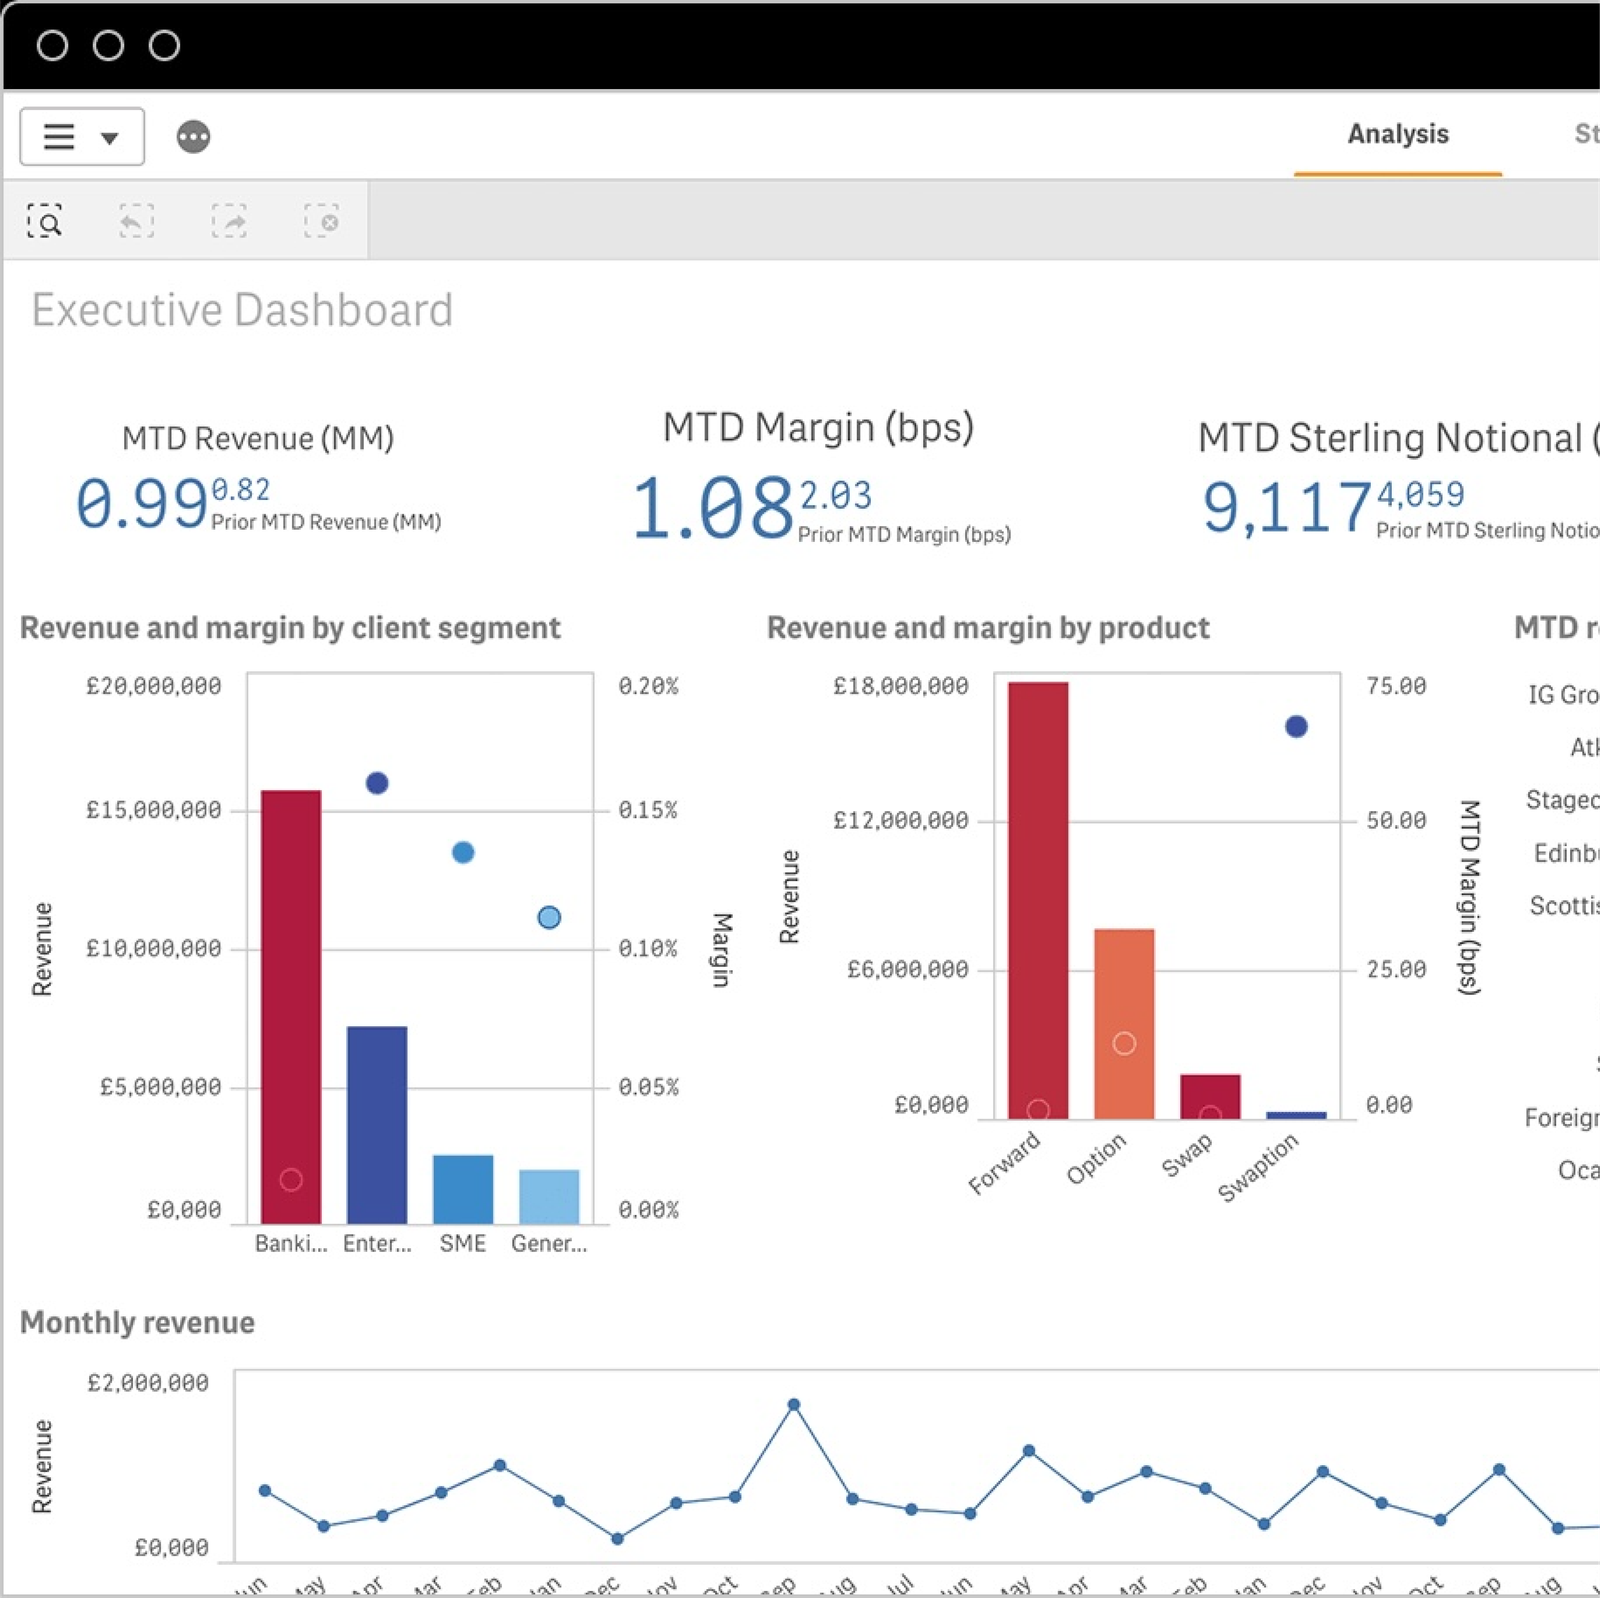Click the MTD Revenue (MM) KPI value
The height and width of the screenshot is (1598, 1600).
(142, 503)
